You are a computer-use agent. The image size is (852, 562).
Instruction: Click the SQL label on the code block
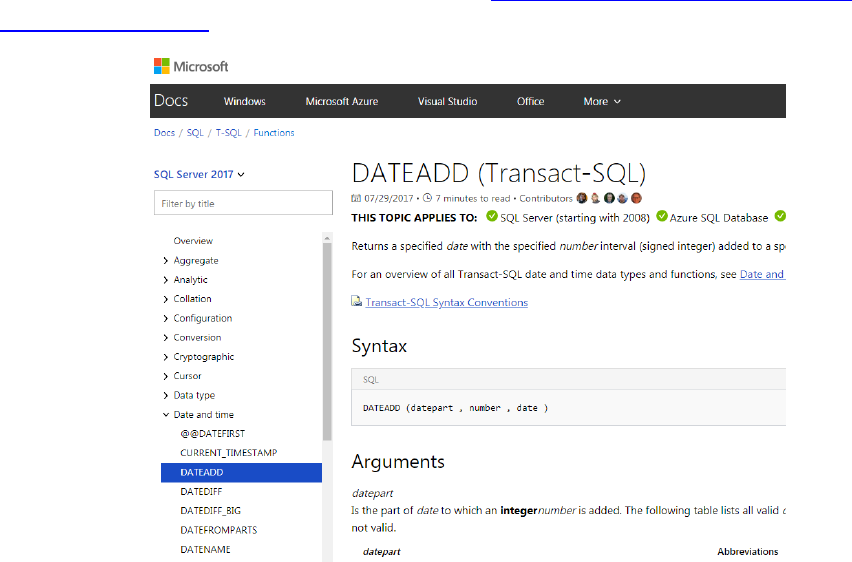point(371,379)
